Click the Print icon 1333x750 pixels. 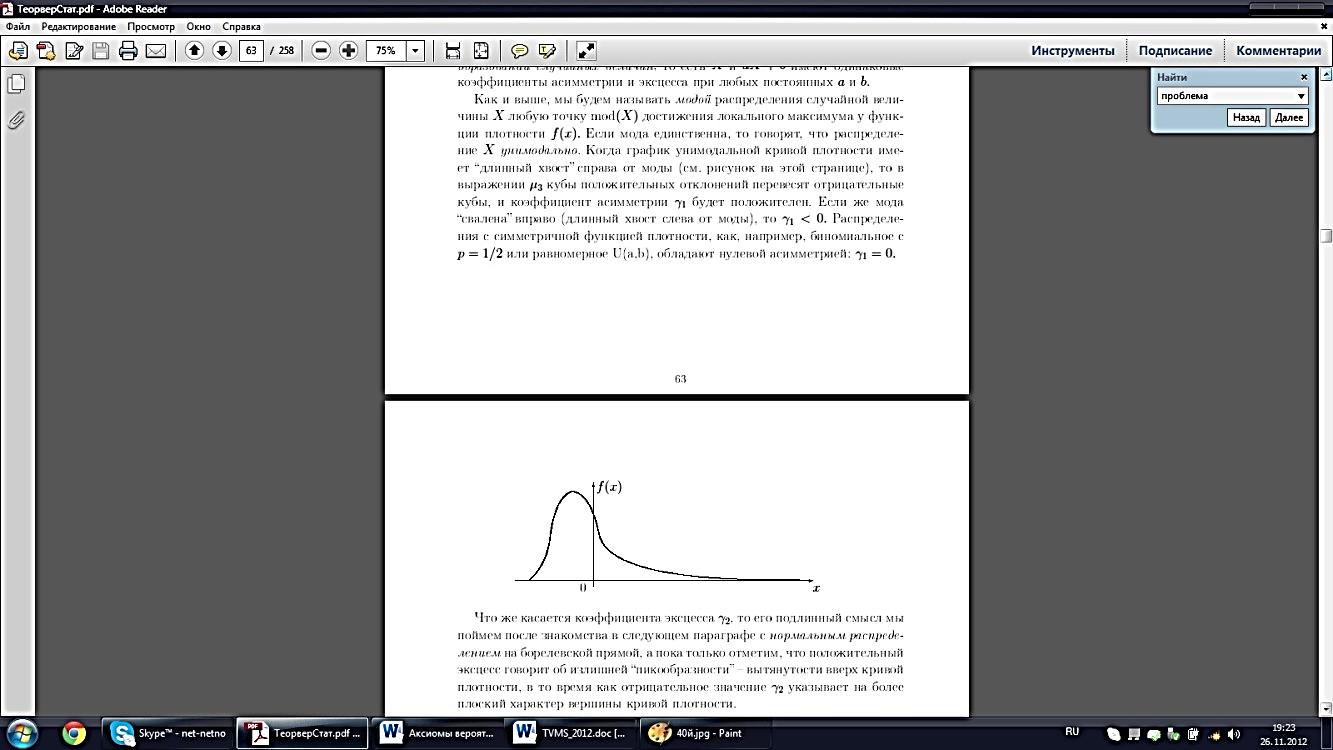[128, 50]
